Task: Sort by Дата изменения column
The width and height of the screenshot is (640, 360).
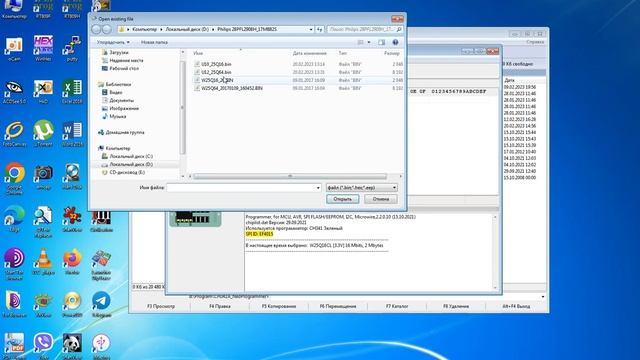Action: [x=309, y=53]
